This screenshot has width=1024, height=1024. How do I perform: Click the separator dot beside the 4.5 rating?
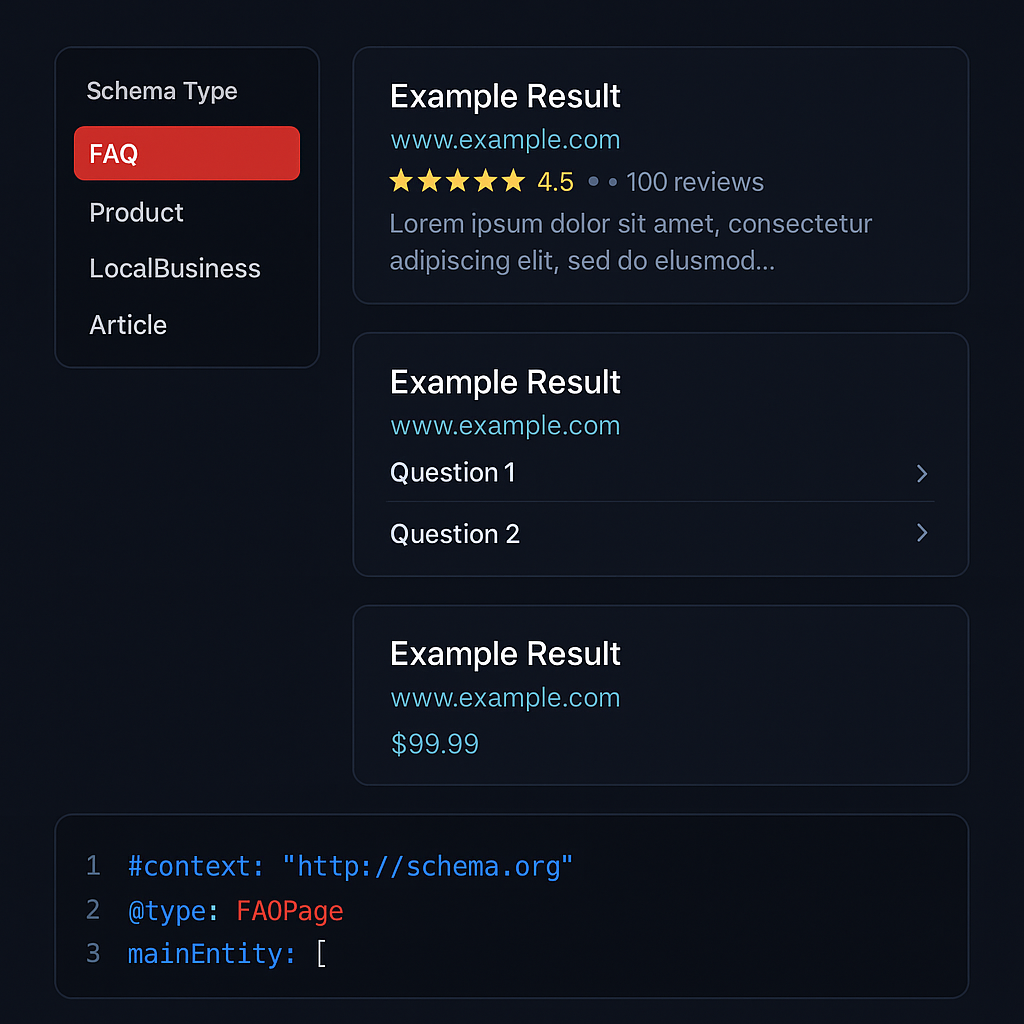(x=594, y=181)
